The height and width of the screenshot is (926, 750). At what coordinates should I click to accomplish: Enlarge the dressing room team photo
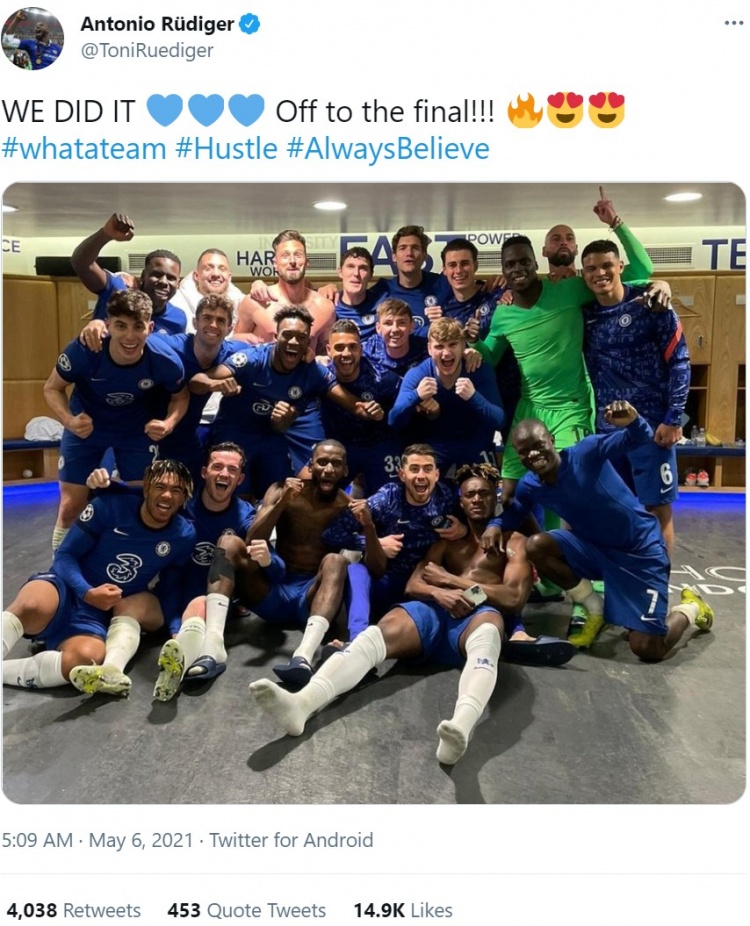[374, 493]
